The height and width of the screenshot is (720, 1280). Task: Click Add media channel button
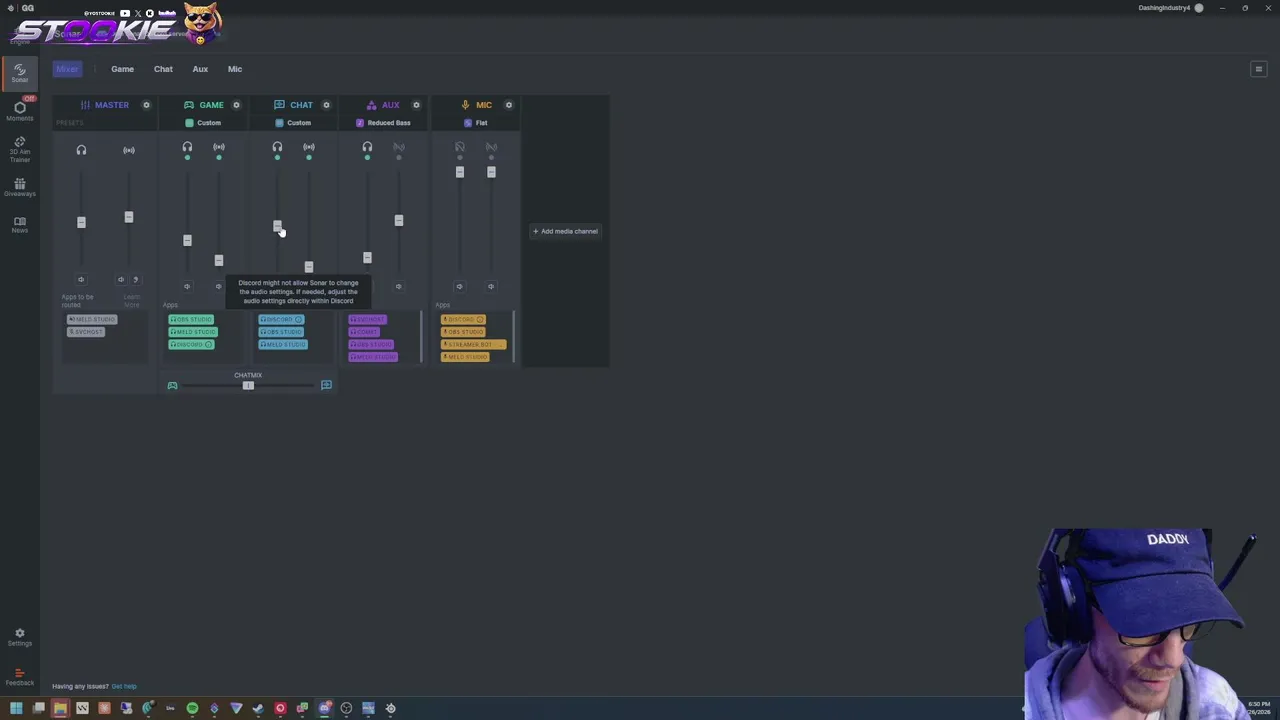(x=565, y=231)
